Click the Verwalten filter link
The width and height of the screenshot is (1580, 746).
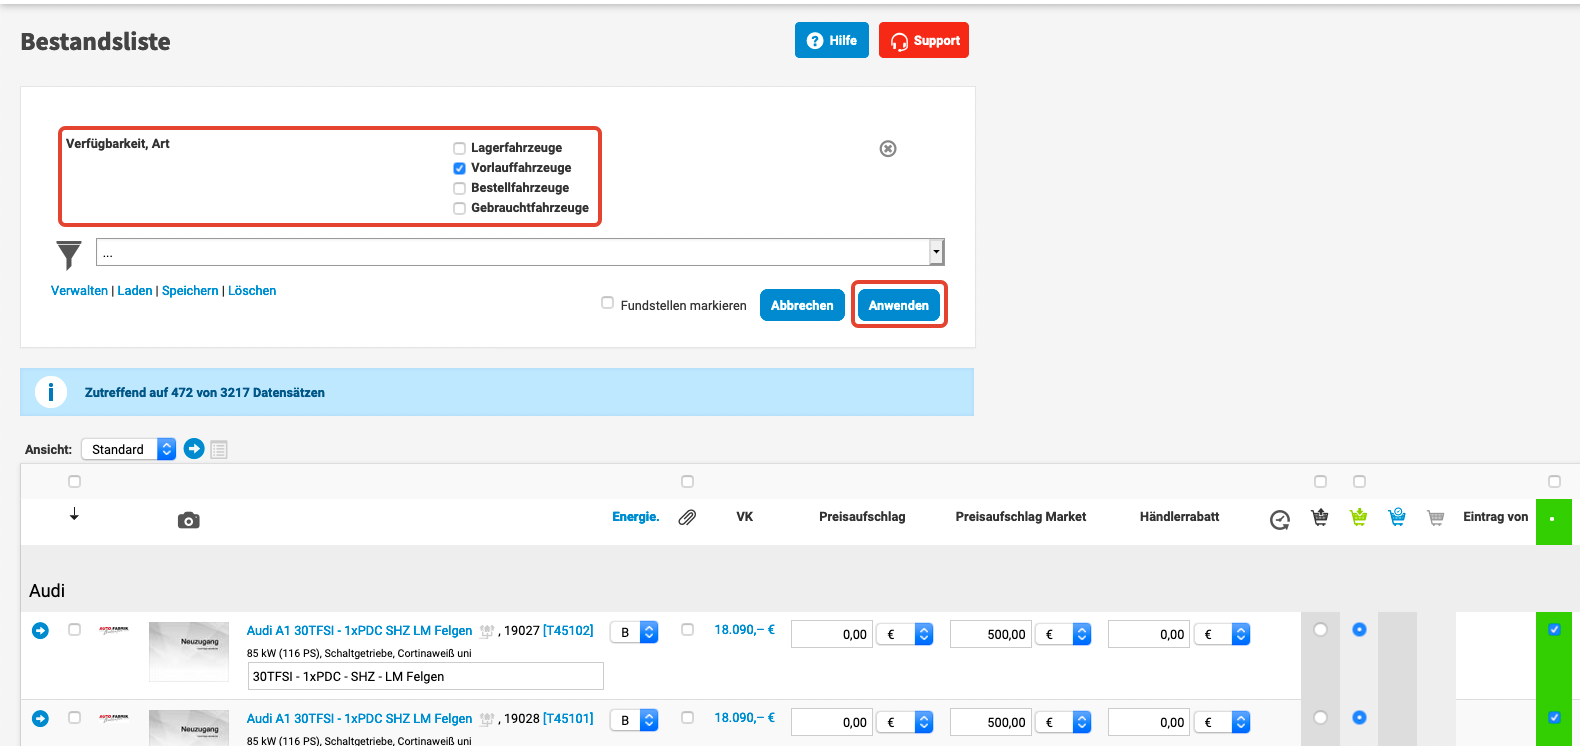(x=79, y=291)
